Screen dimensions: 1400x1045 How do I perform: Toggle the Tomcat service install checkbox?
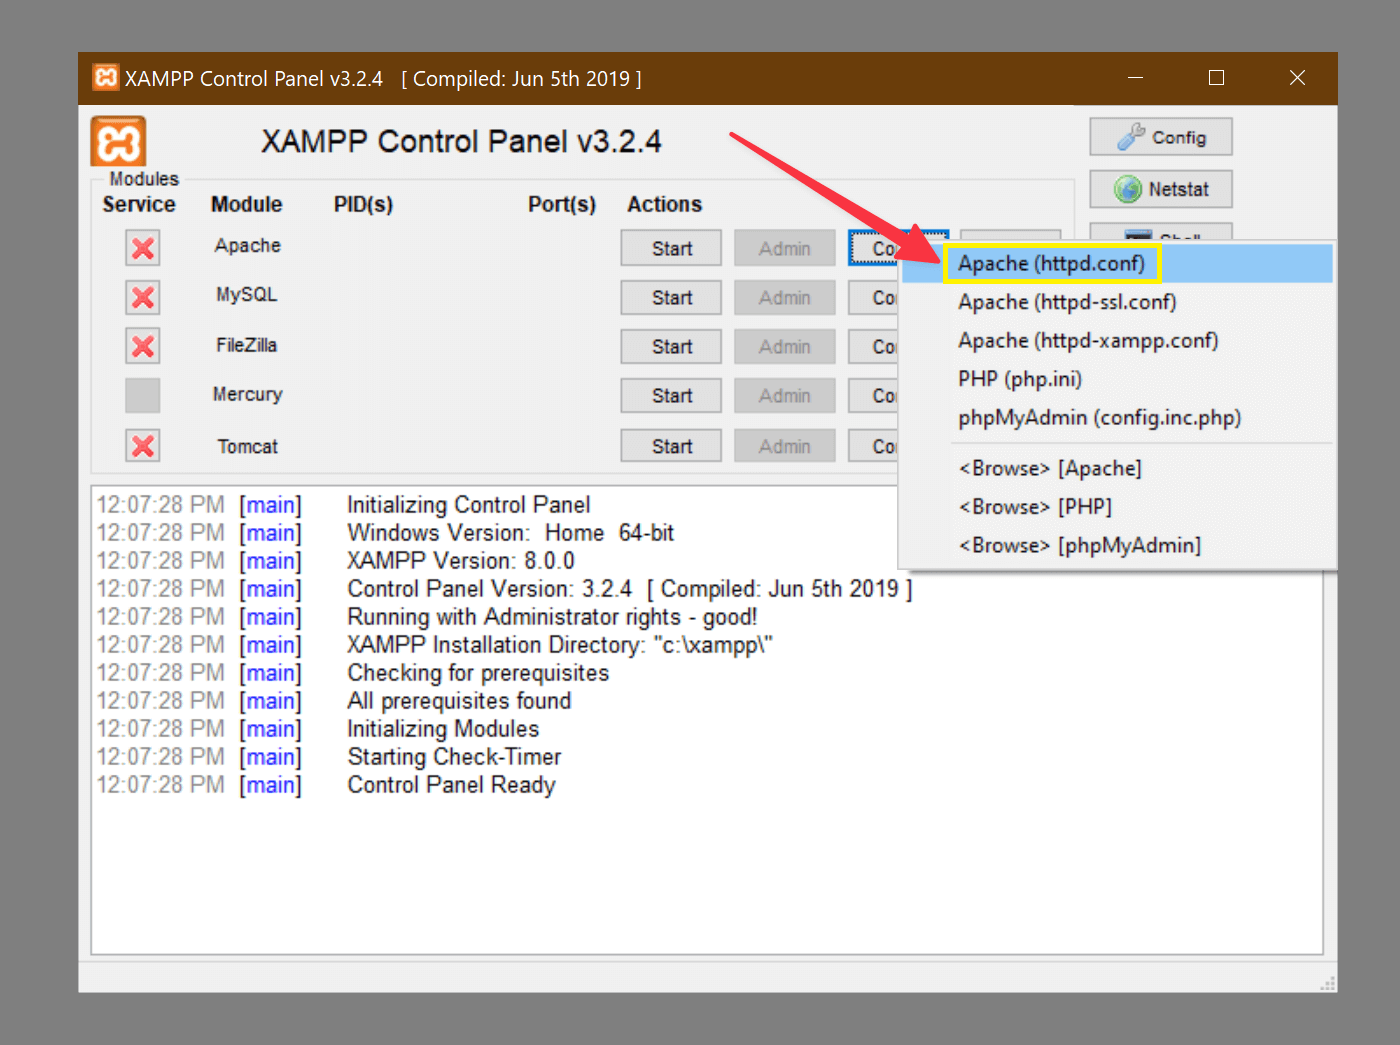[143, 446]
